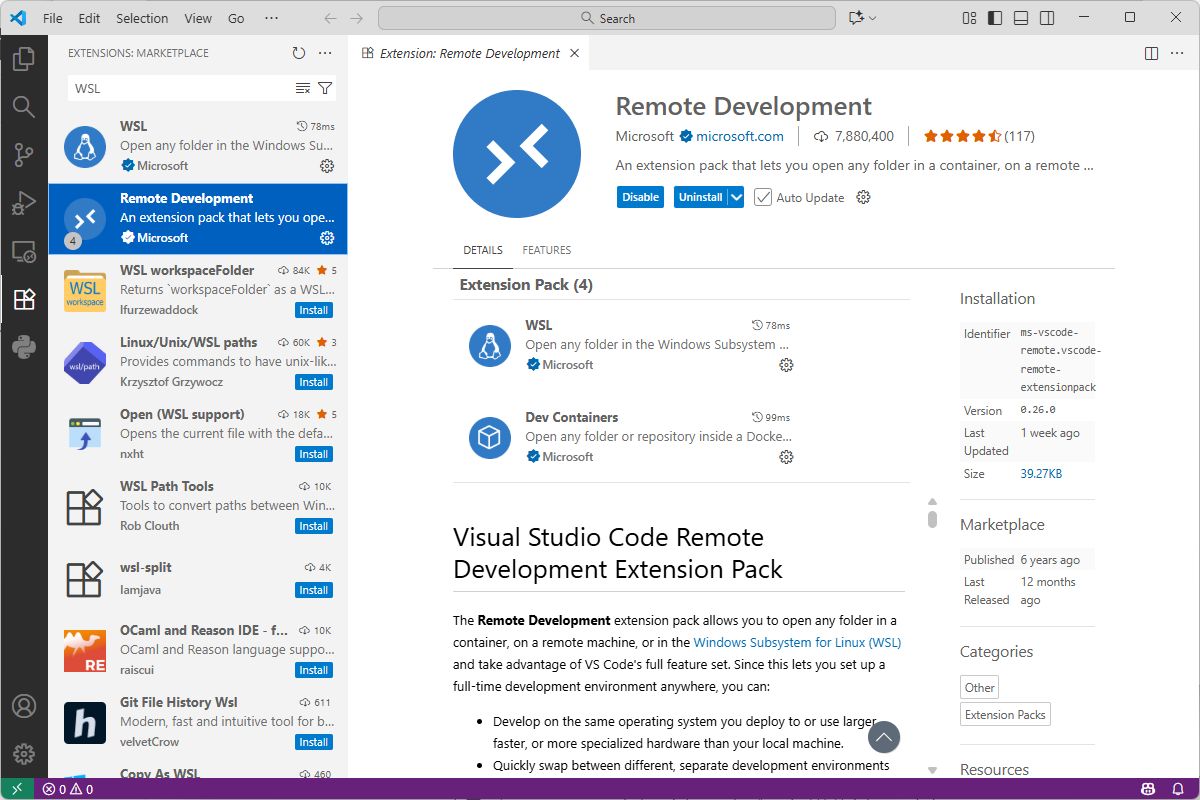Open the Explorer view in activity bar
This screenshot has height=800, width=1200.
point(24,59)
